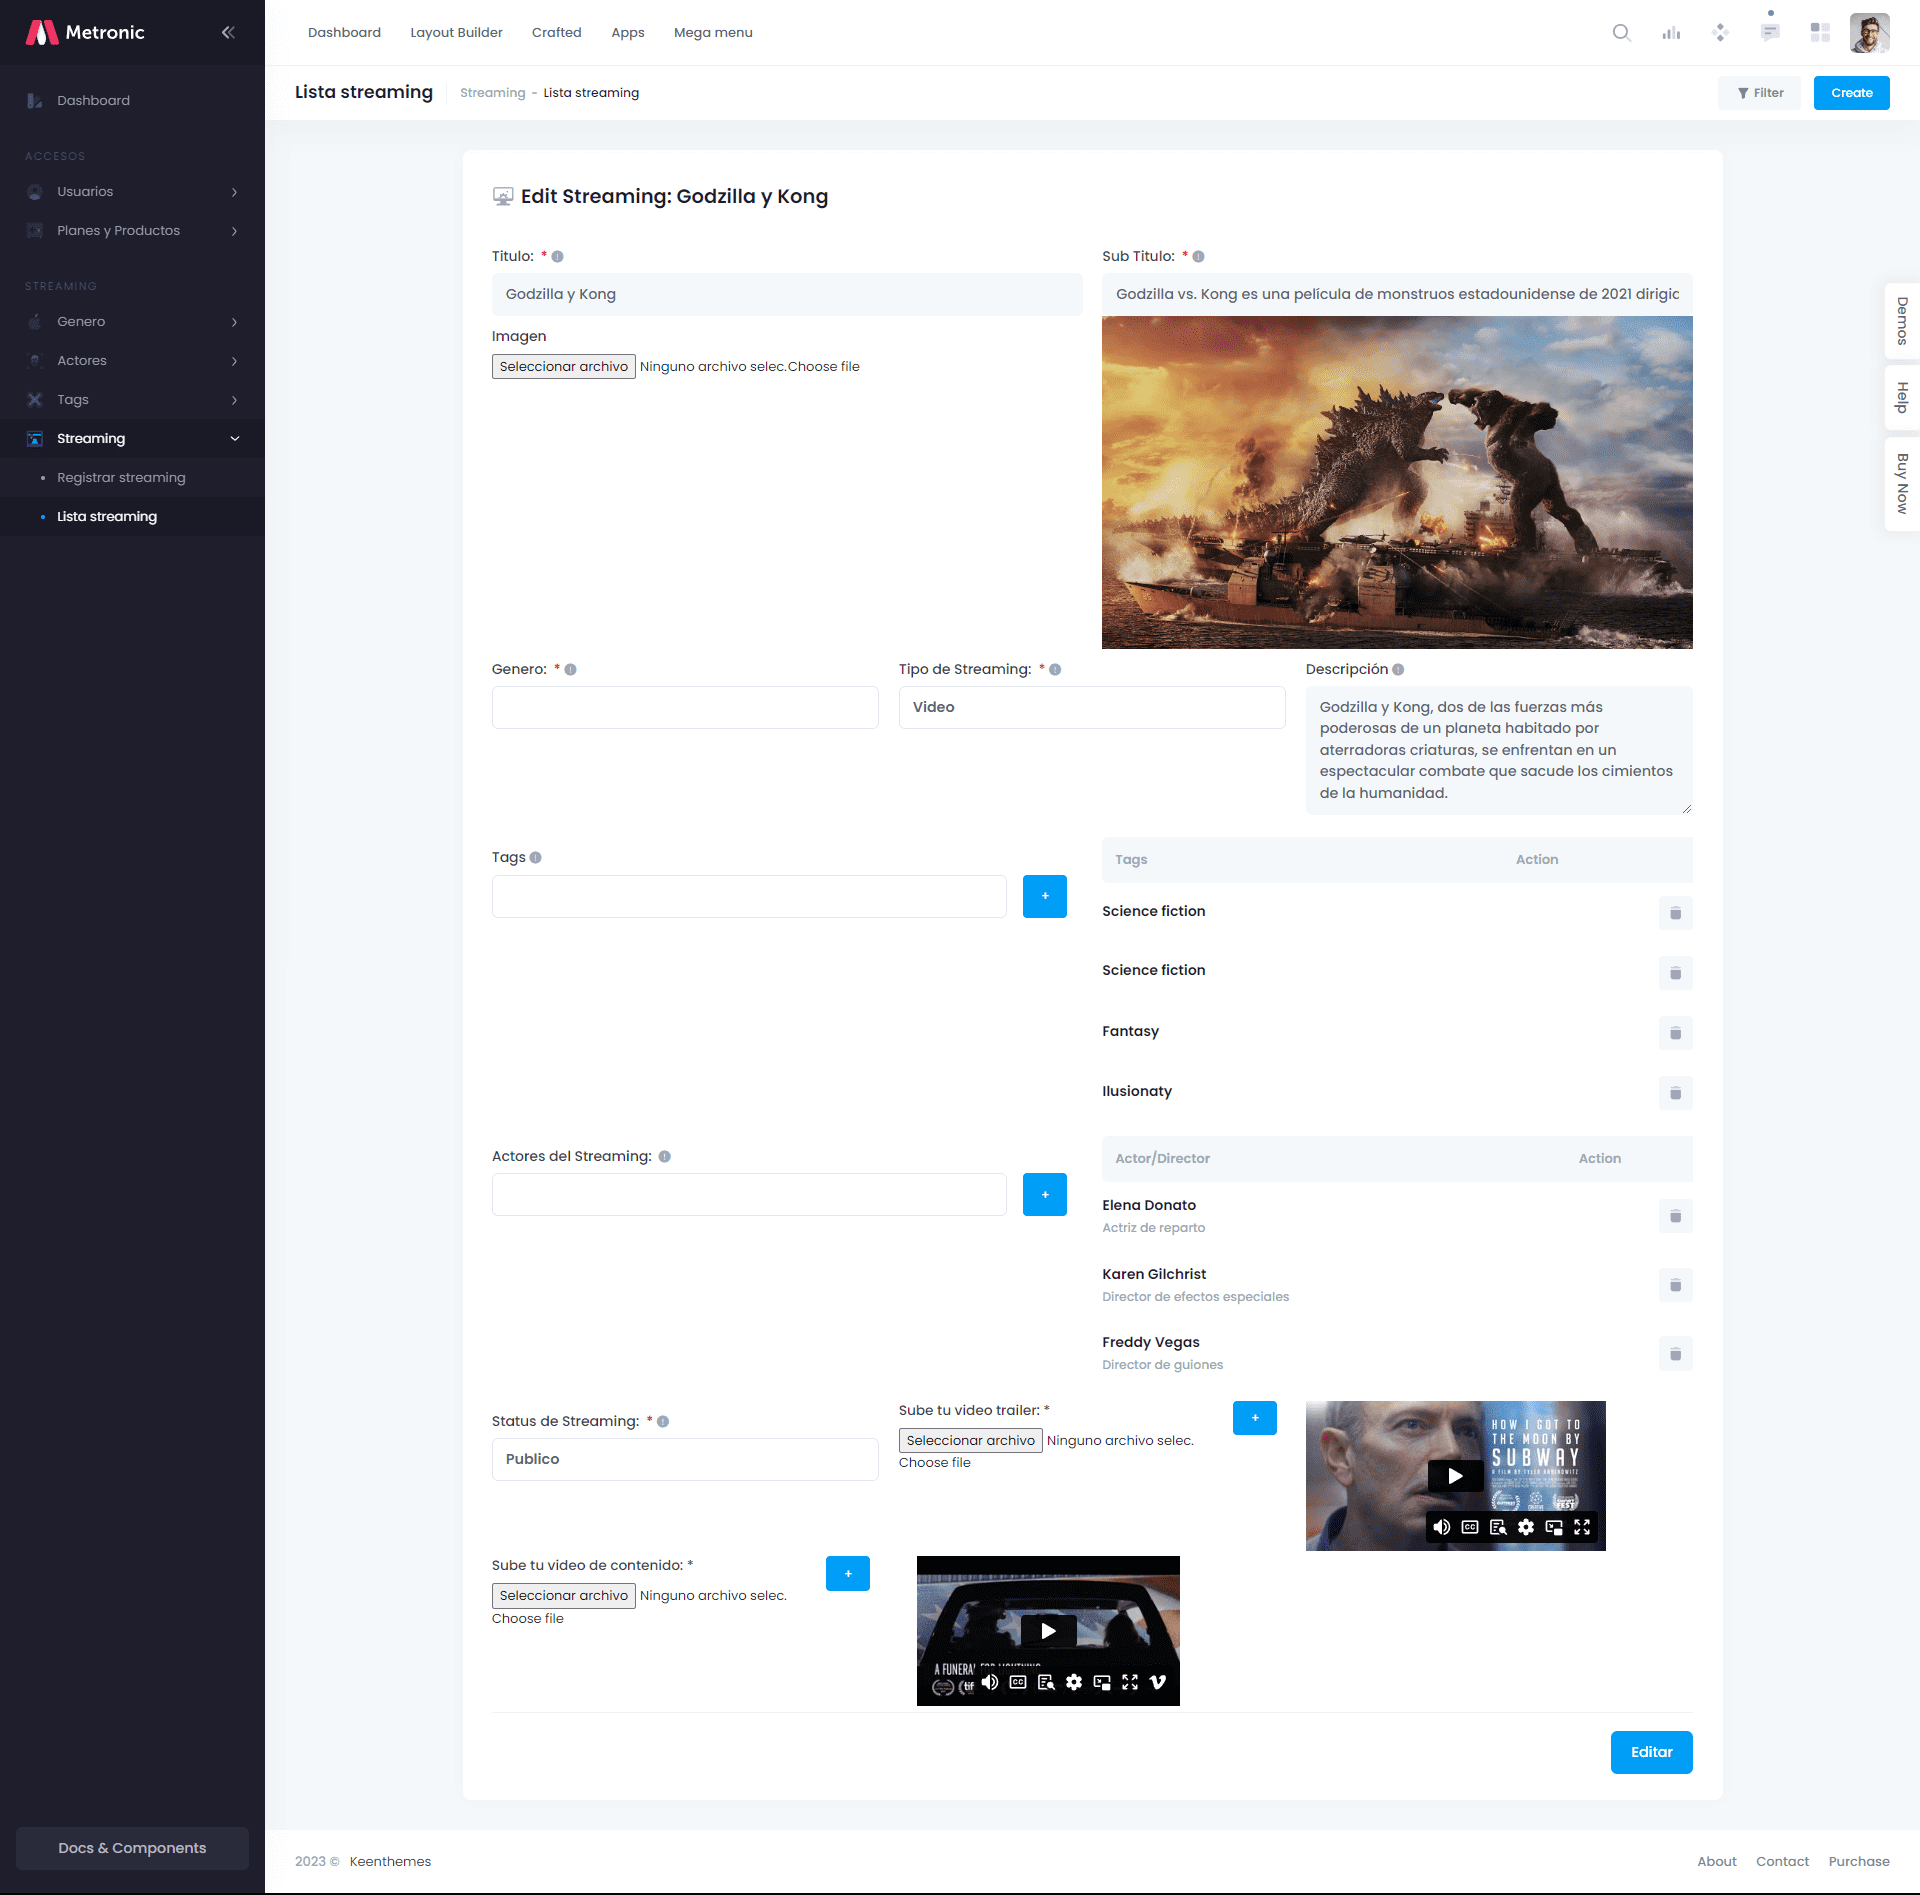Collapse the Streaming menu chevron in sidebar
1920x1895 pixels.
[x=234, y=438]
